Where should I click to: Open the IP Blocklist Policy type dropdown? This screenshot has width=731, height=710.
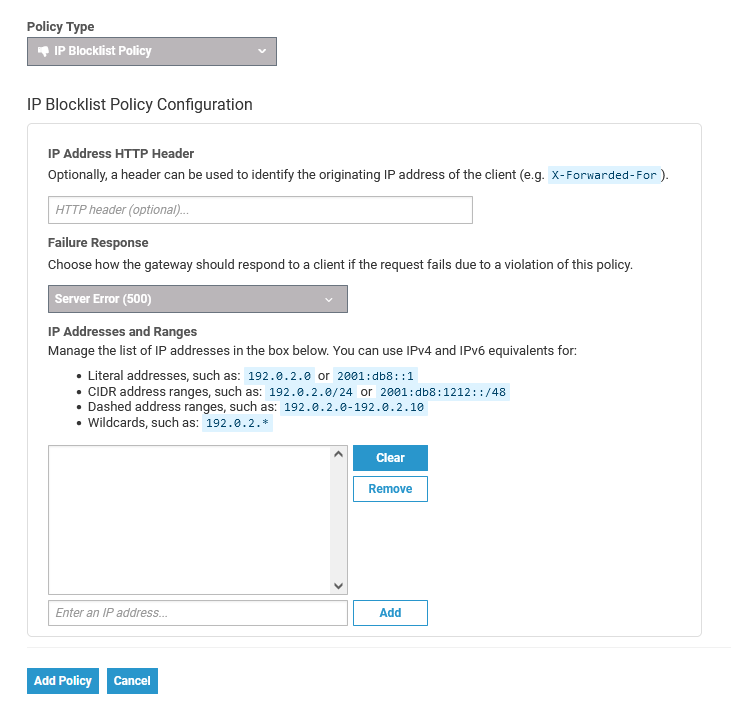click(x=151, y=51)
